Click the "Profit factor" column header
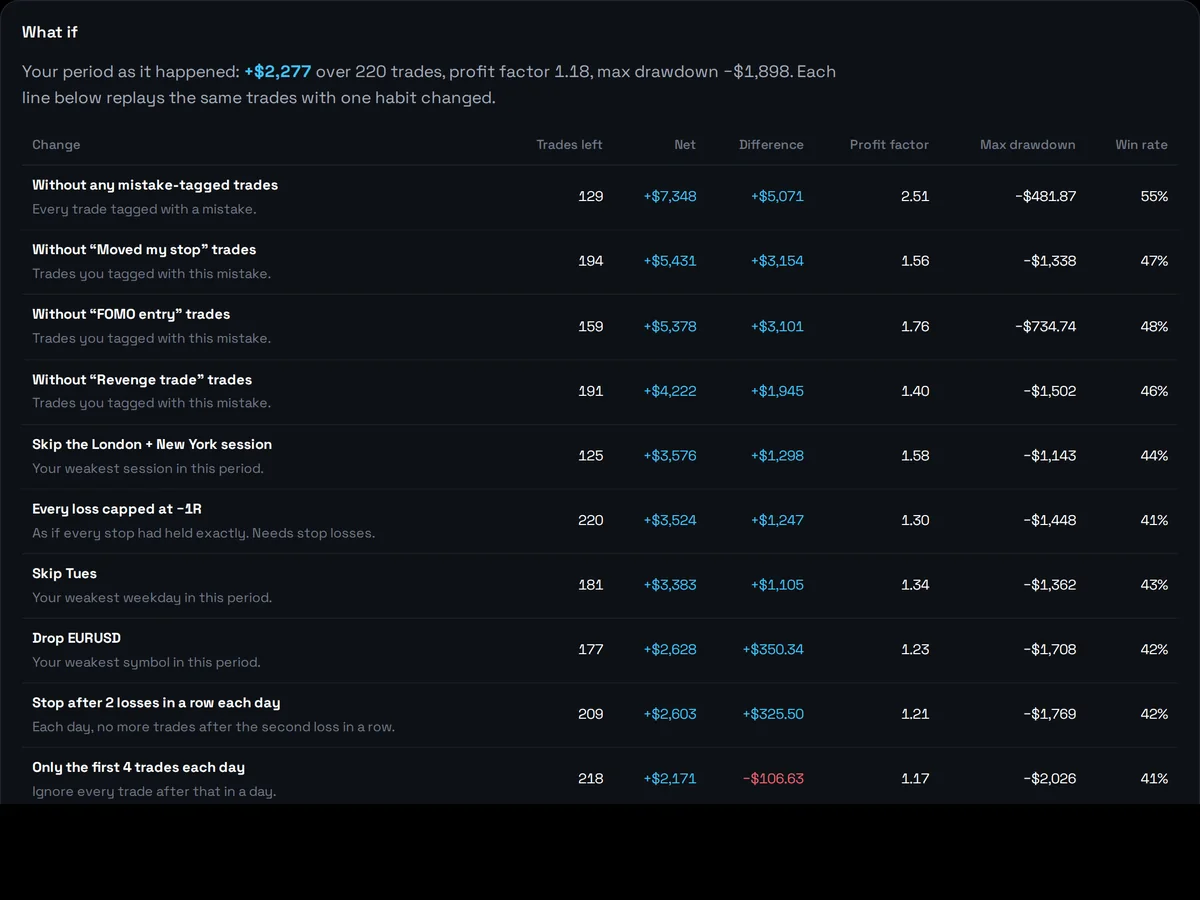This screenshot has height=900, width=1200. point(889,145)
